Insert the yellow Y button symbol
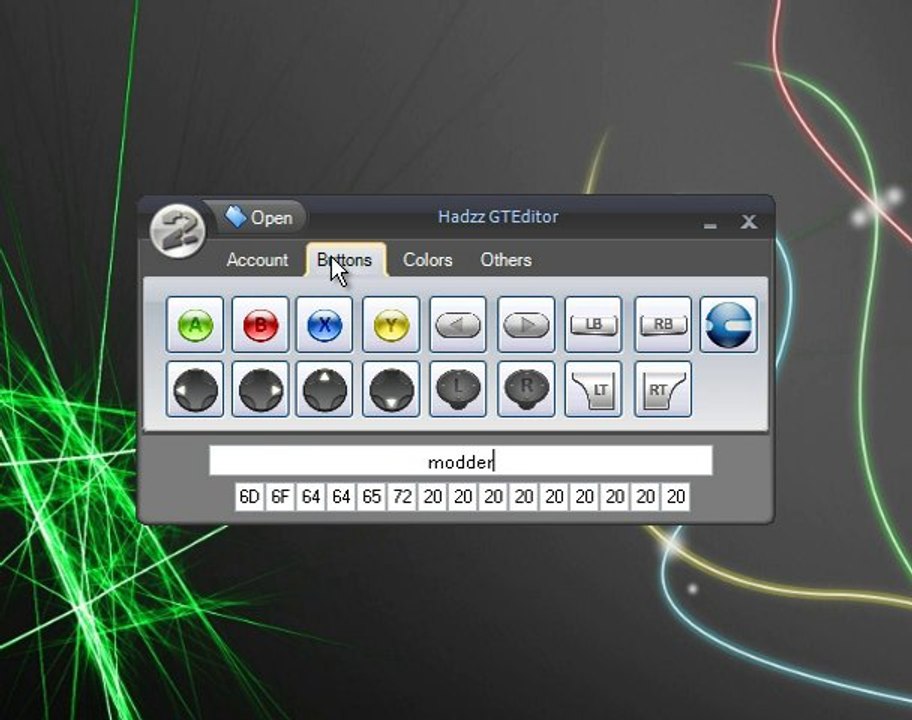Viewport: 912px width, 720px height. [391, 325]
